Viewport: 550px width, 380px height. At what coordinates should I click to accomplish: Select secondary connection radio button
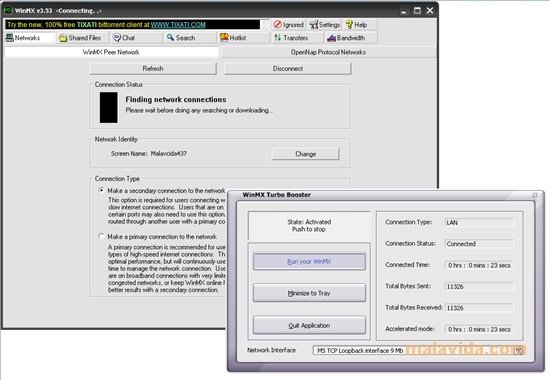tap(101, 191)
